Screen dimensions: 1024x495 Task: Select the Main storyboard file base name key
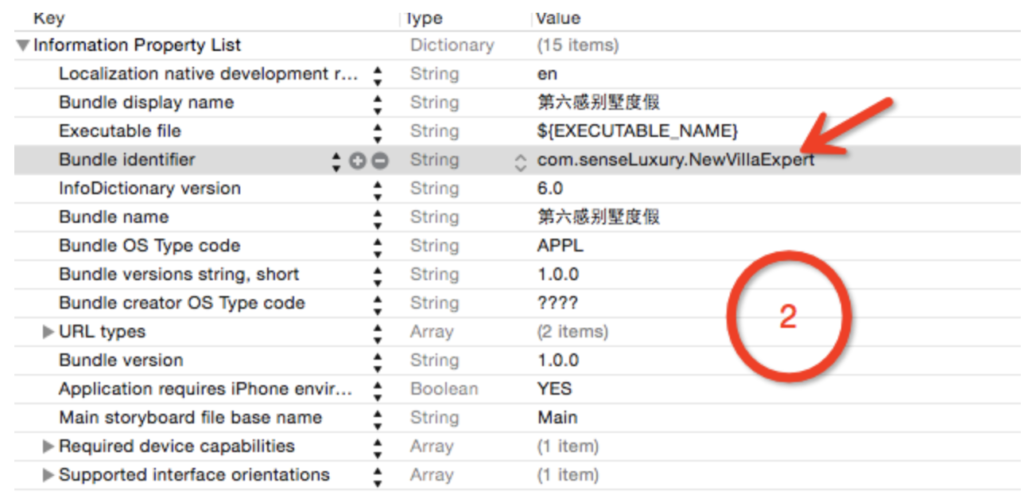[x=190, y=418]
